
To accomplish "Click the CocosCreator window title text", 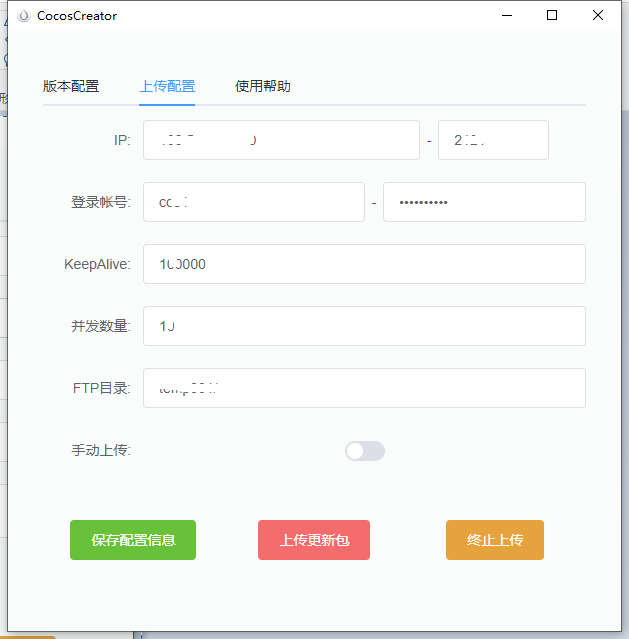I will coord(77,16).
